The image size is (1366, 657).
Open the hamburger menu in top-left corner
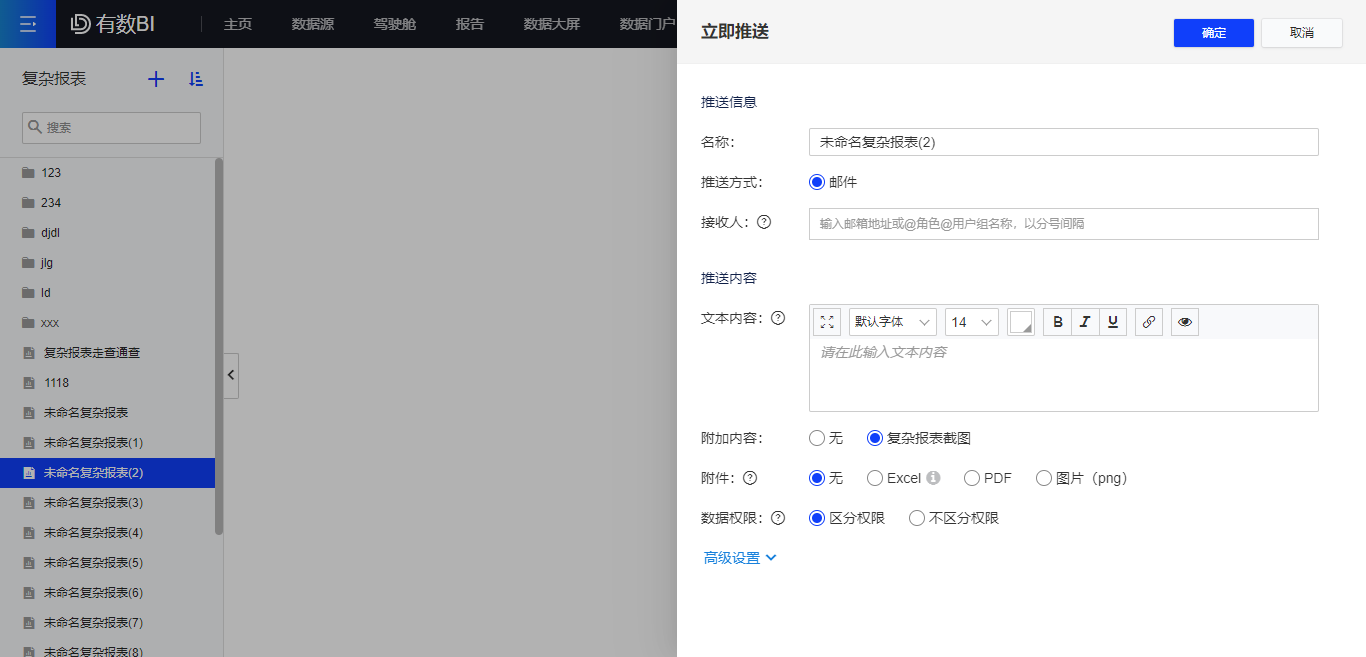pyautogui.click(x=27, y=23)
